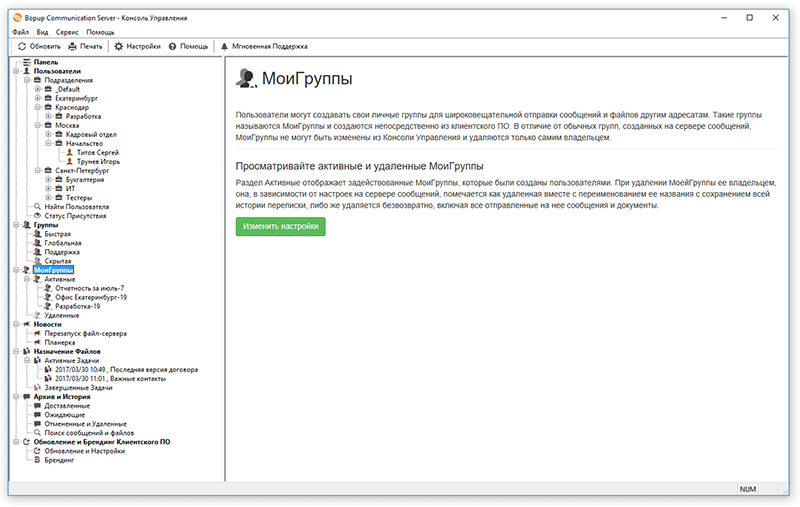The image size is (800, 507).
Task: Click the user icon of Трунев Игорь
Action: [70, 162]
